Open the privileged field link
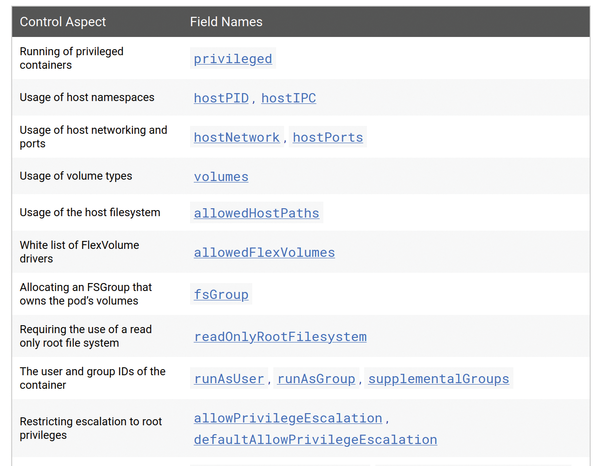600x466 pixels. tap(233, 59)
